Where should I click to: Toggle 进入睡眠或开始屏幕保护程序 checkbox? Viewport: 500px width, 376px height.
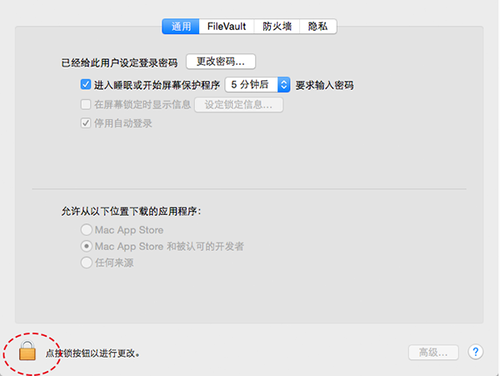tap(86, 84)
